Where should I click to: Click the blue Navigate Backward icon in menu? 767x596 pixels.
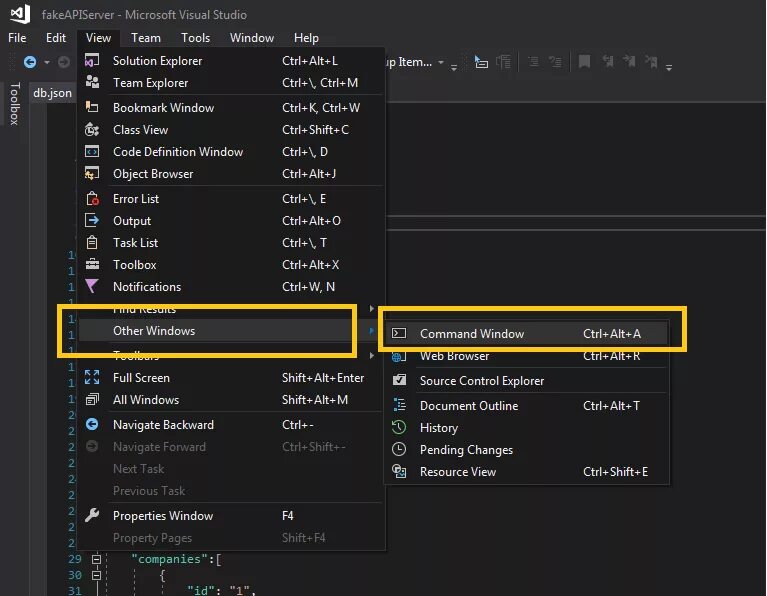tap(92, 424)
